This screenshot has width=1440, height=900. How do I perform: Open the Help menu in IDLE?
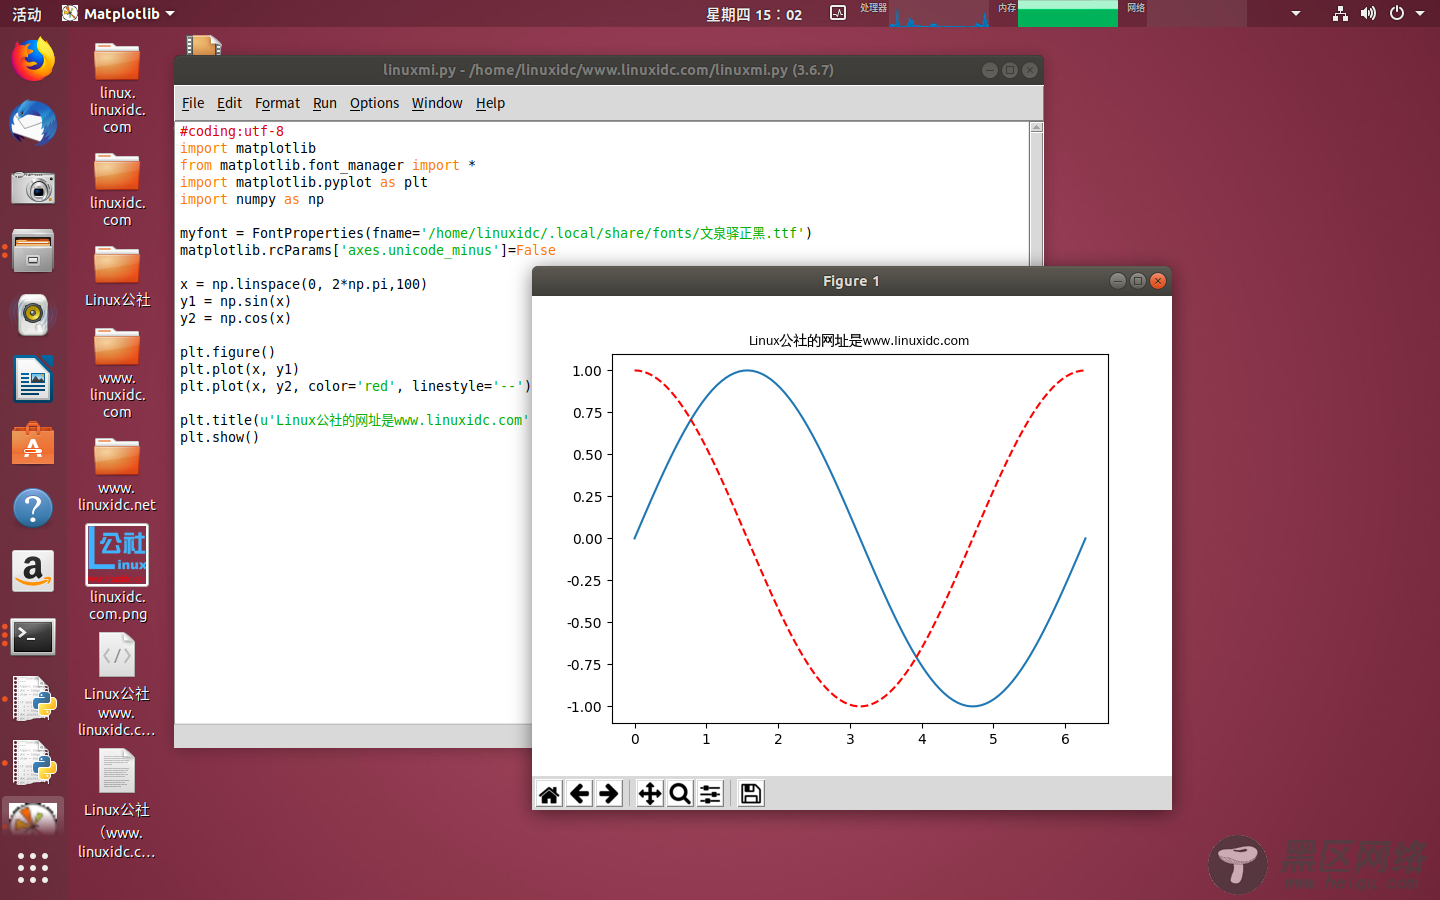click(x=490, y=103)
